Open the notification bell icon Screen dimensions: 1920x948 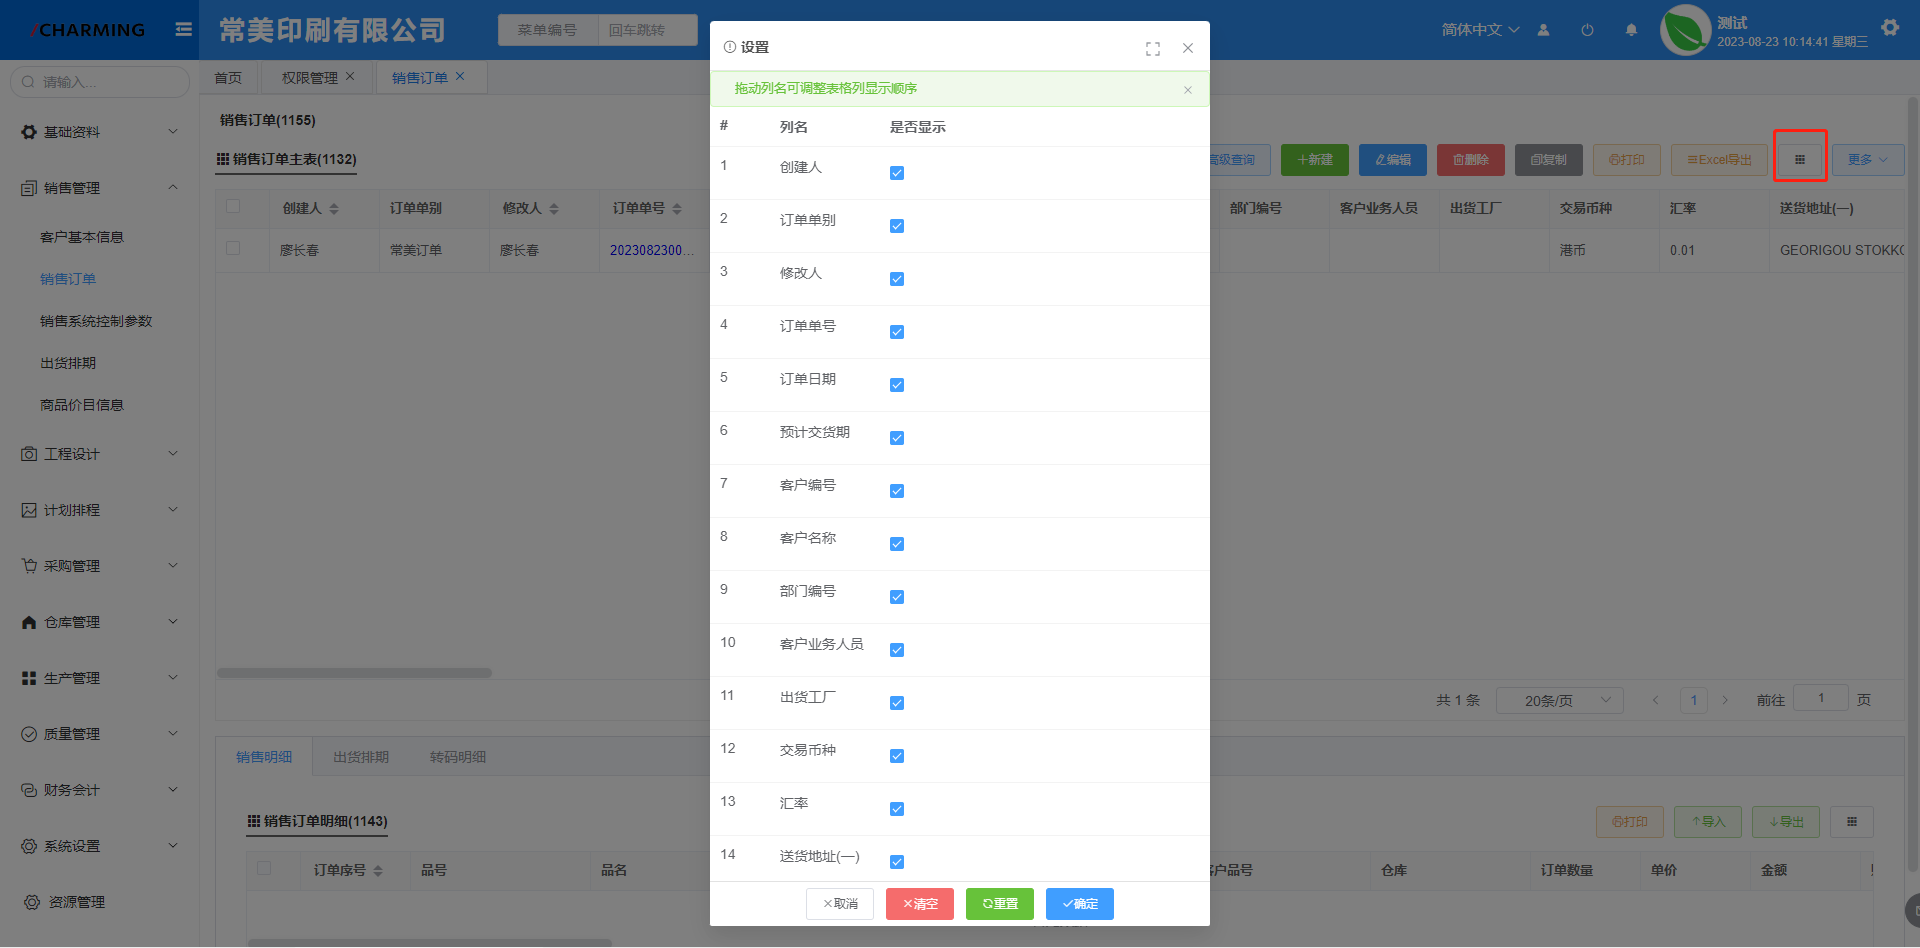1631,30
